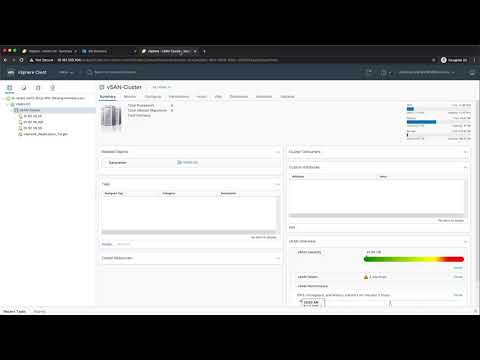Collapse the vCenter server tree node
This screenshot has height=360, width=480.
click(4, 98)
